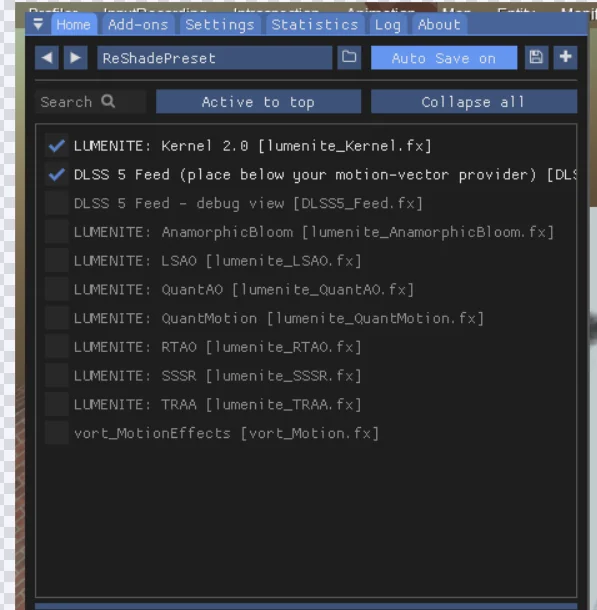Add a new preset with plus icon
This screenshot has height=610, width=597.
pos(565,58)
